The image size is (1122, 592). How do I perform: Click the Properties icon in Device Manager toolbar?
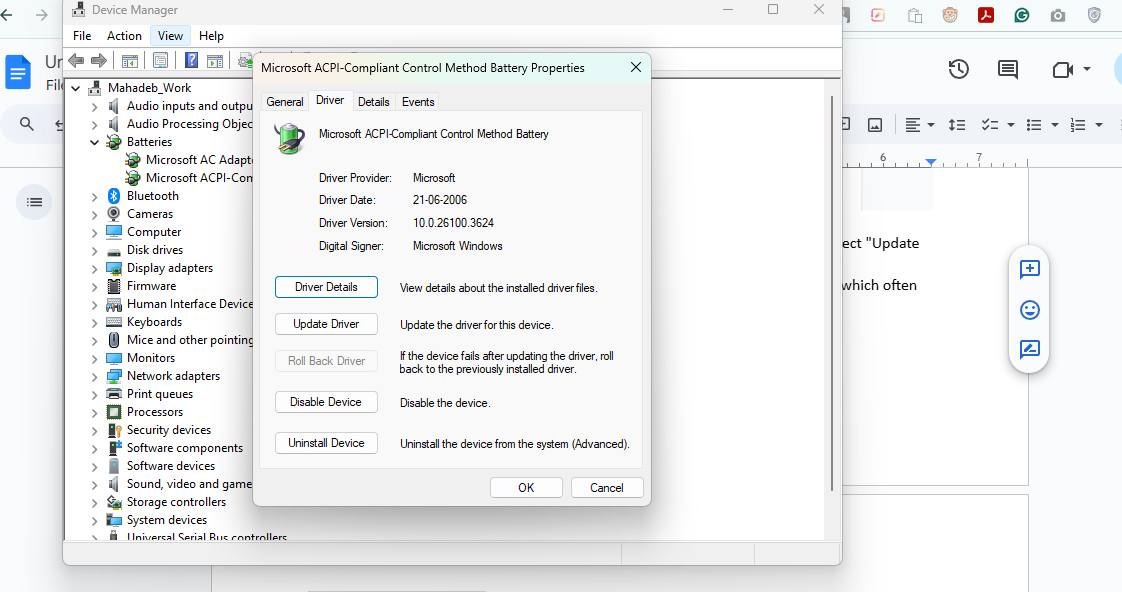pyautogui.click(x=160, y=60)
